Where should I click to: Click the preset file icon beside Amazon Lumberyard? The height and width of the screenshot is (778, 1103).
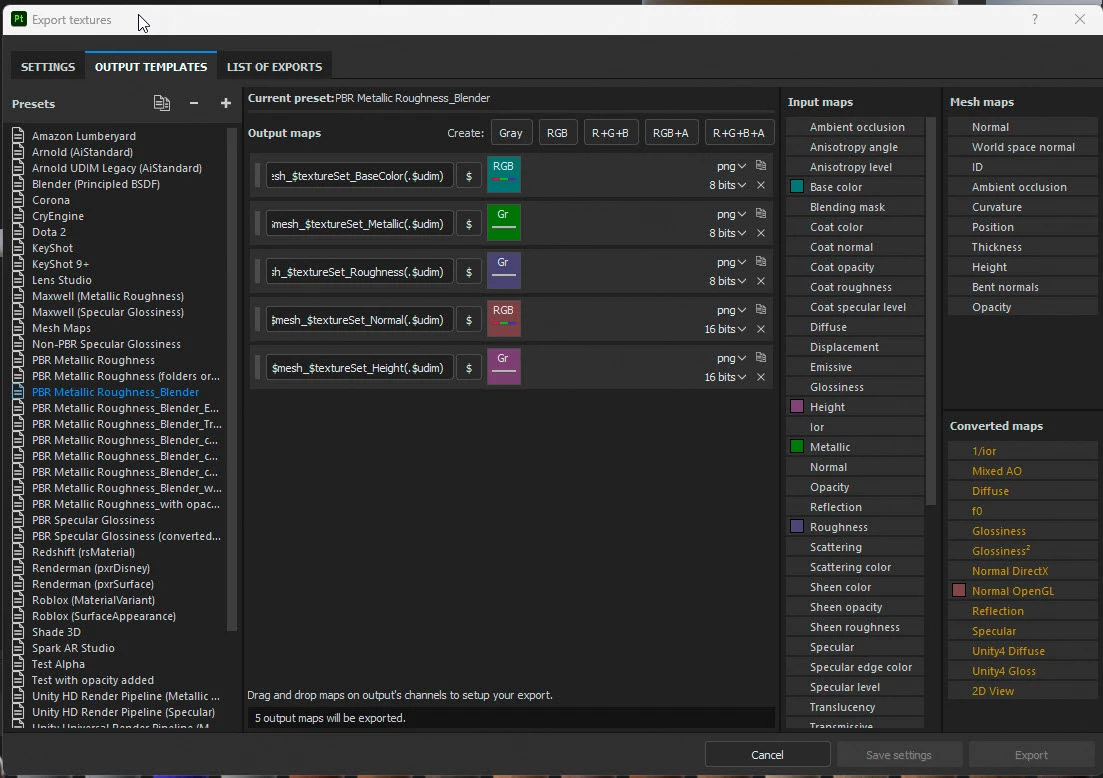[18, 136]
